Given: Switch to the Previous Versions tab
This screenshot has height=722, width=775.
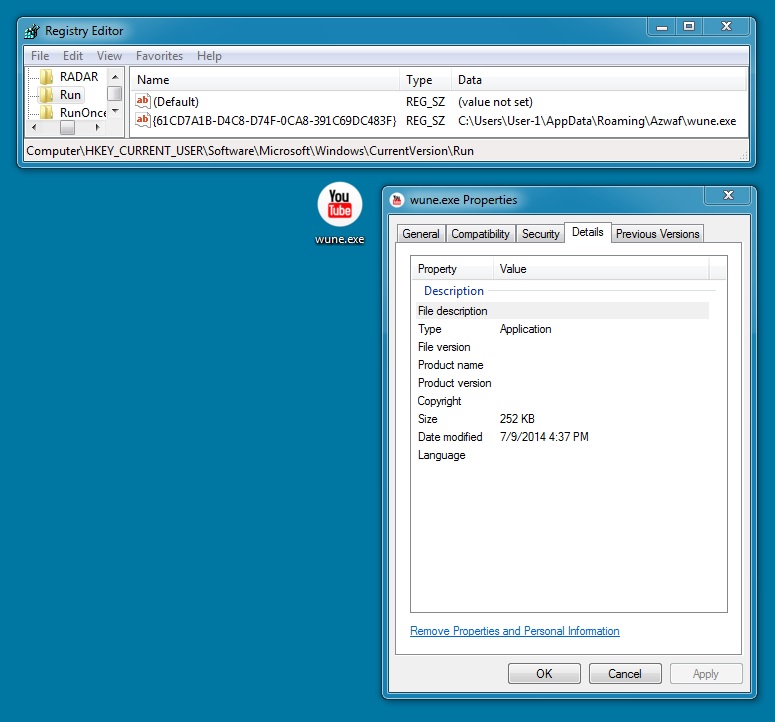Looking at the screenshot, I should (657, 234).
